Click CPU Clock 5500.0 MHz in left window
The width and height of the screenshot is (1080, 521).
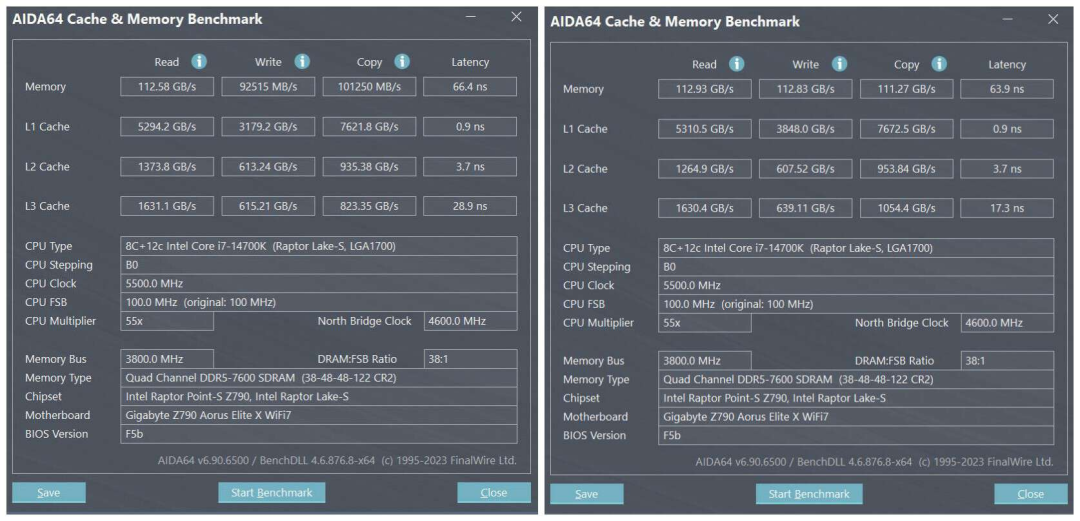319,283
